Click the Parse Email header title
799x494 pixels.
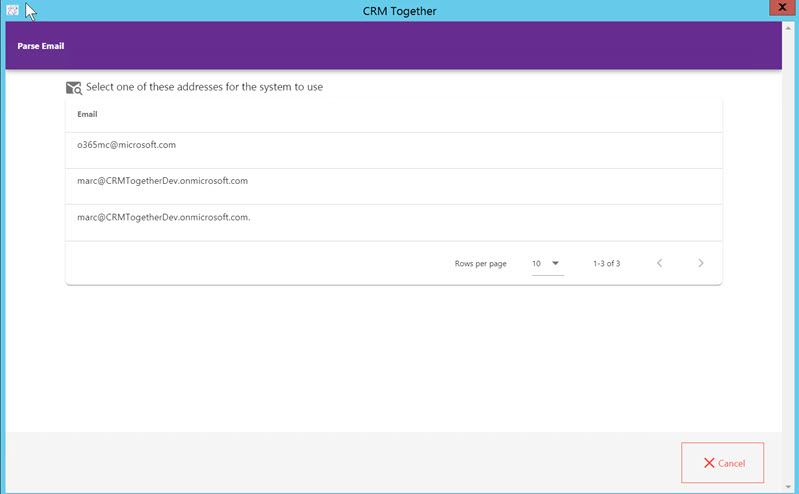41,46
